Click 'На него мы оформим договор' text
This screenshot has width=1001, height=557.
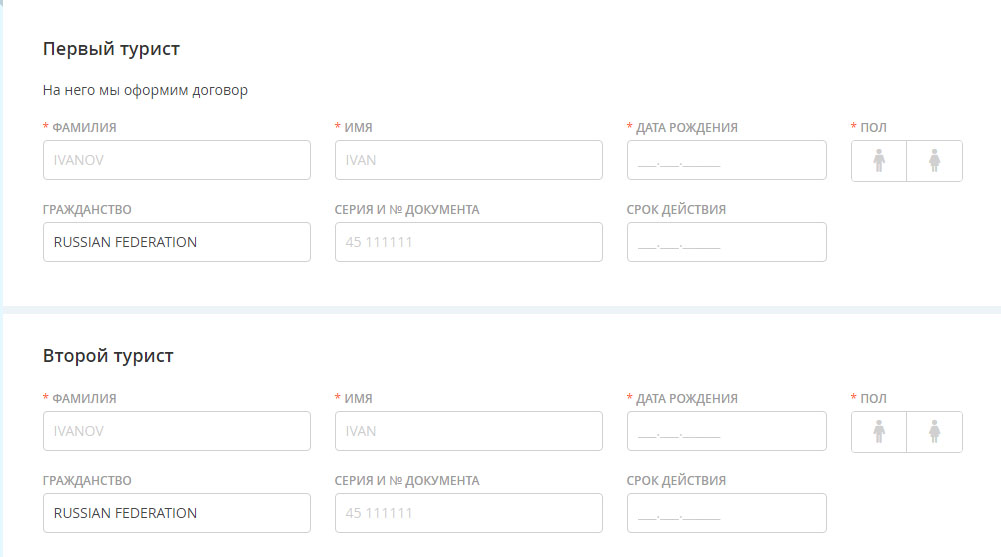coord(145,90)
